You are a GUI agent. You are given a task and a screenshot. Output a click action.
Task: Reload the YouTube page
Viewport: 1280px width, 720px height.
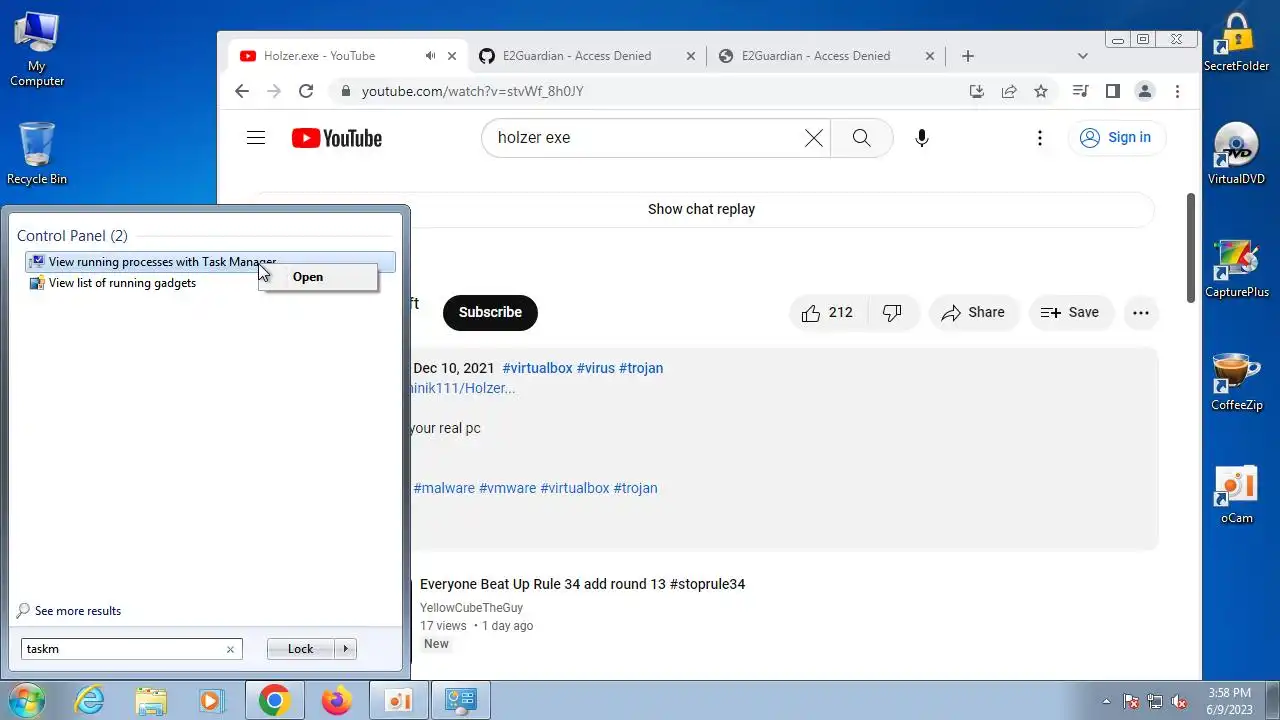[306, 91]
